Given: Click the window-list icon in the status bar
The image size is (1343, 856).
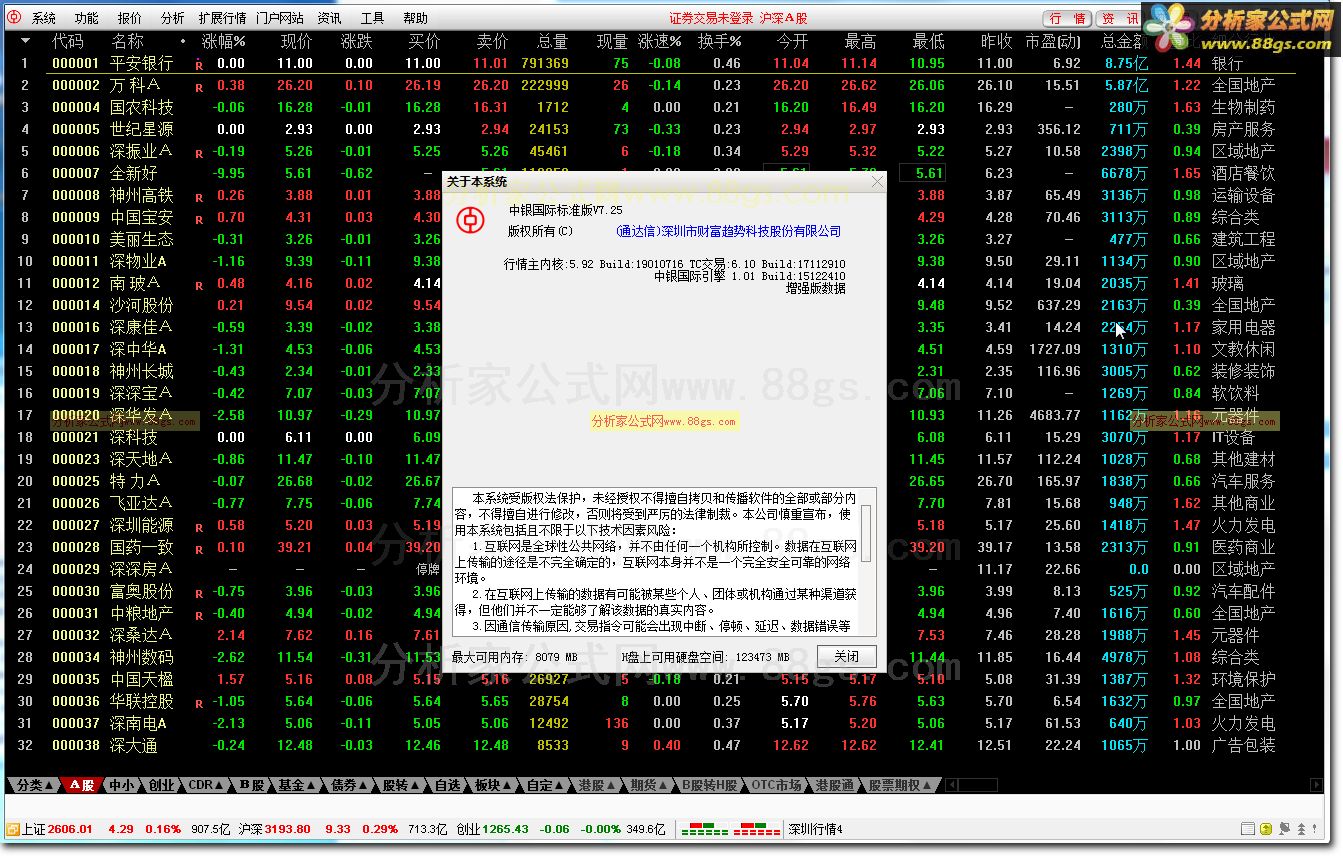Looking at the screenshot, I should point(1248,829).
